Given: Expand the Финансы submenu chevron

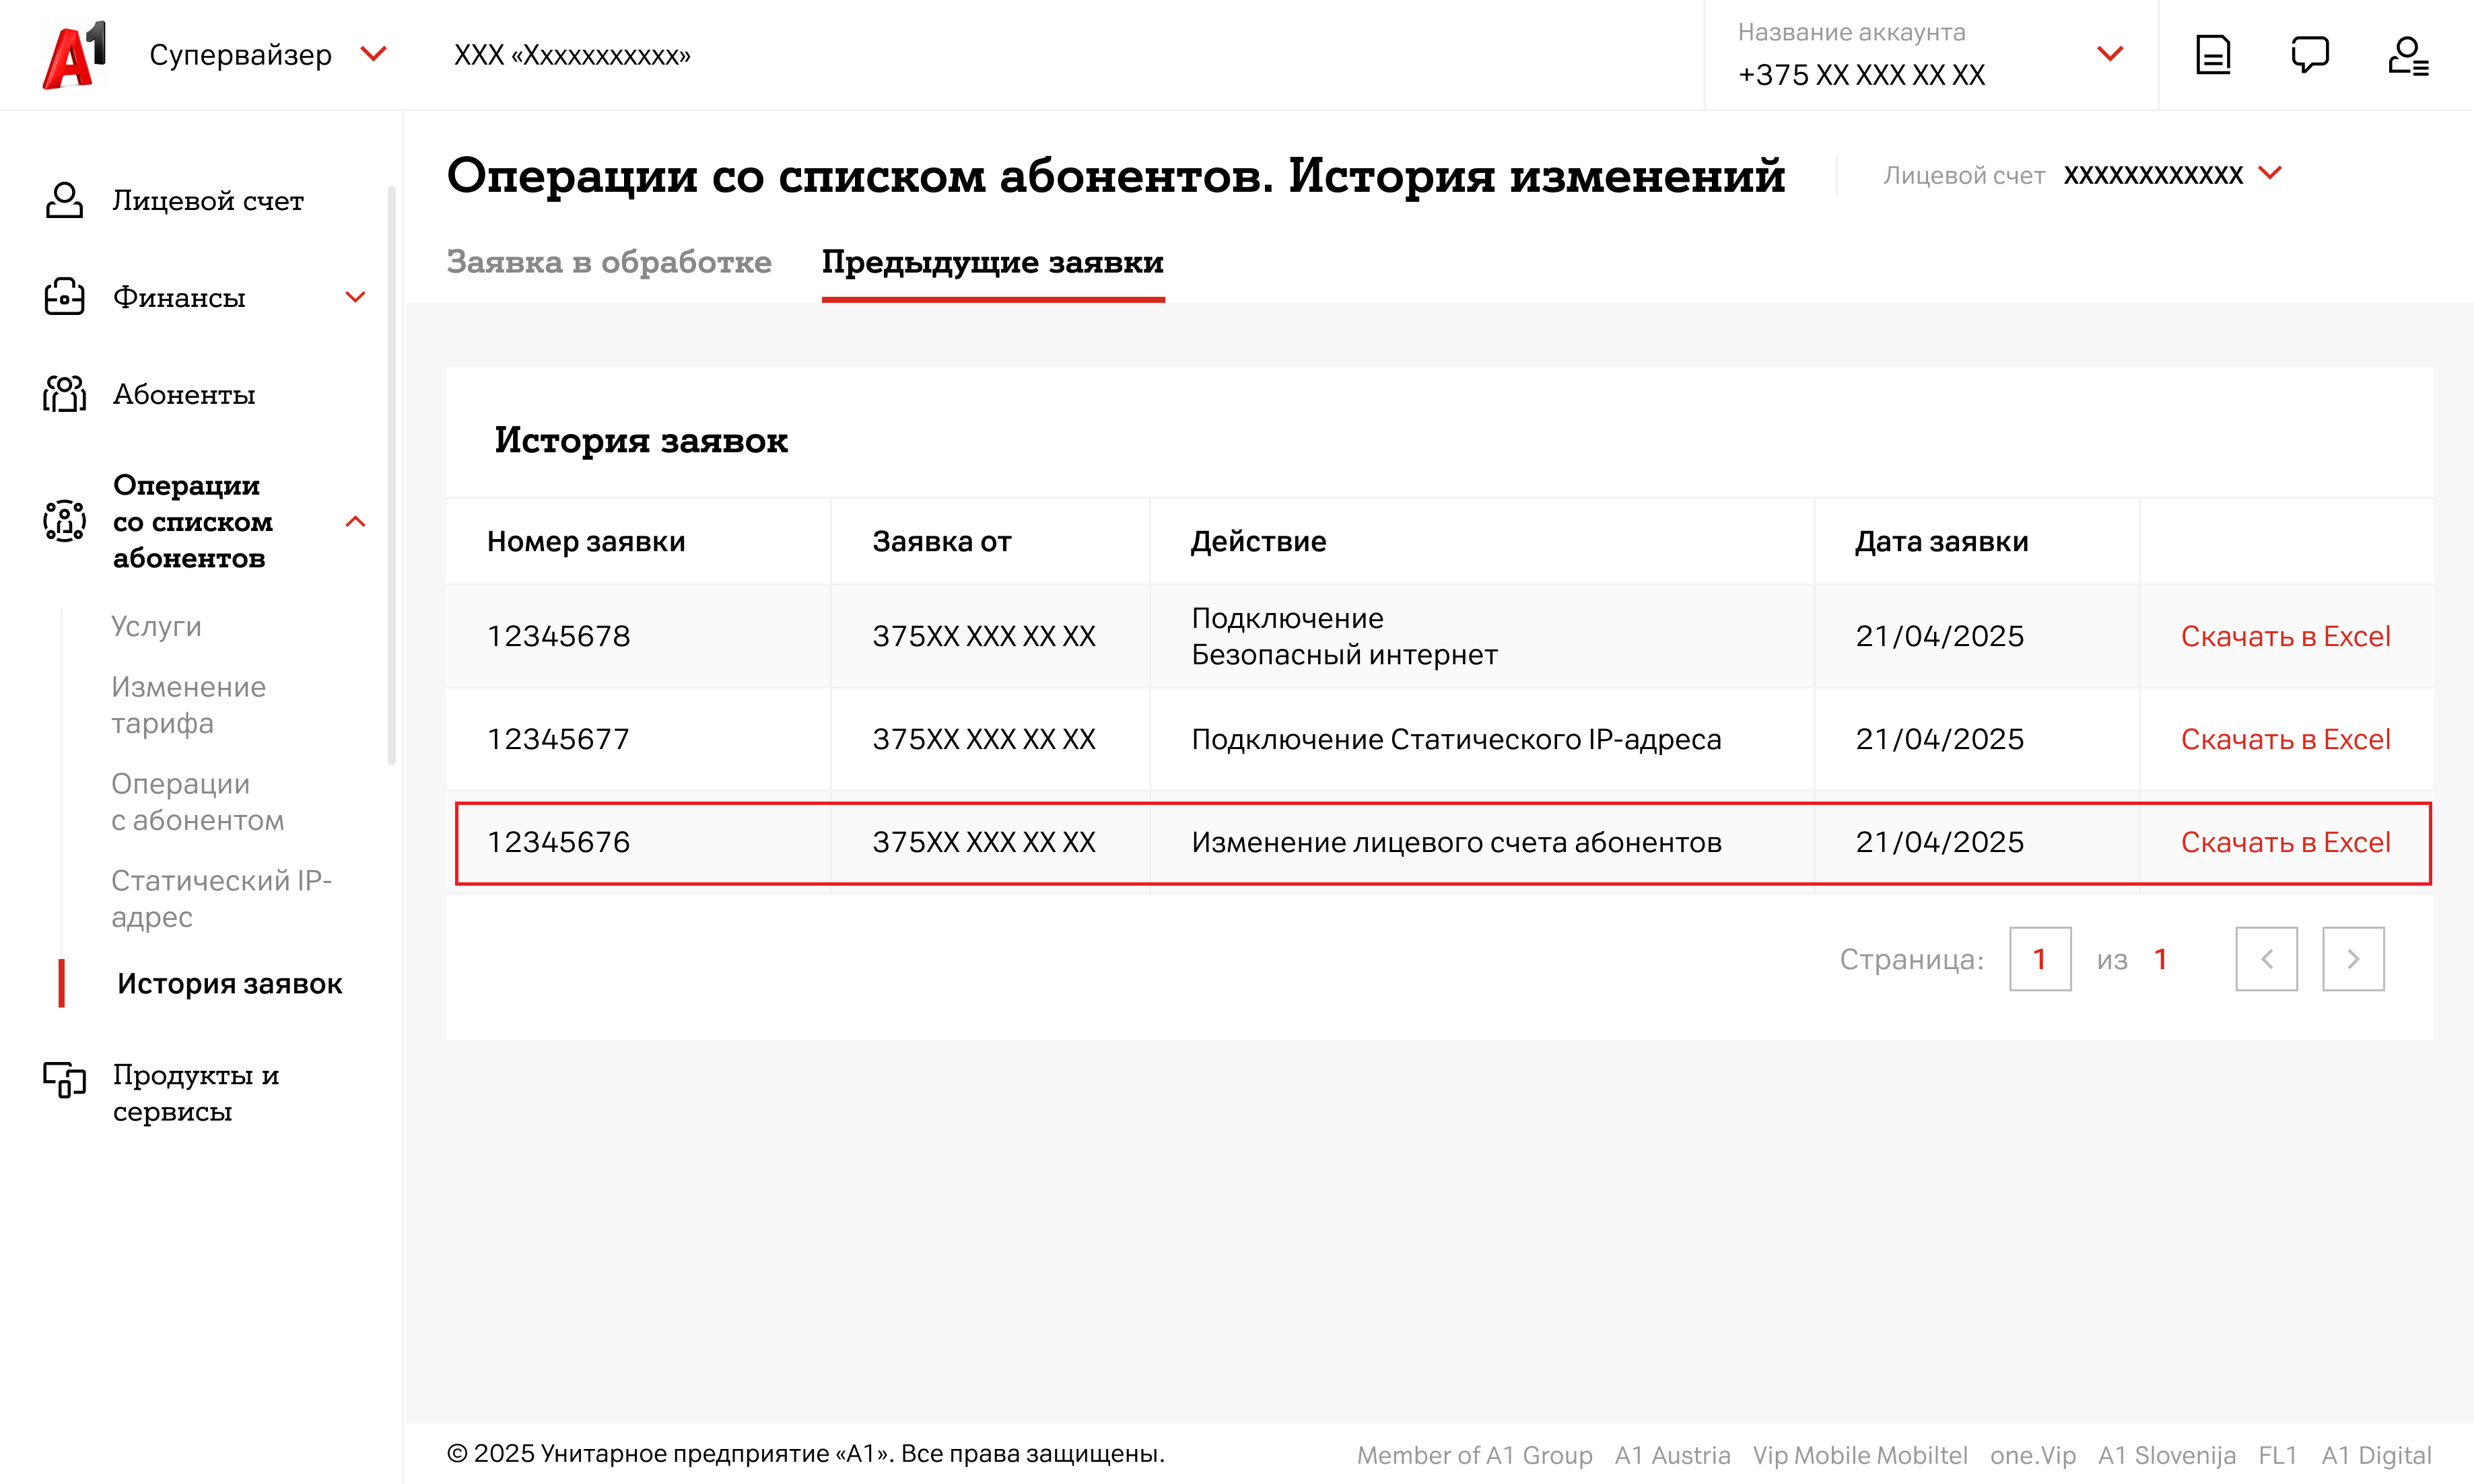Looking at the screenshot, I should pyautogui.click(x=355, y=298).
